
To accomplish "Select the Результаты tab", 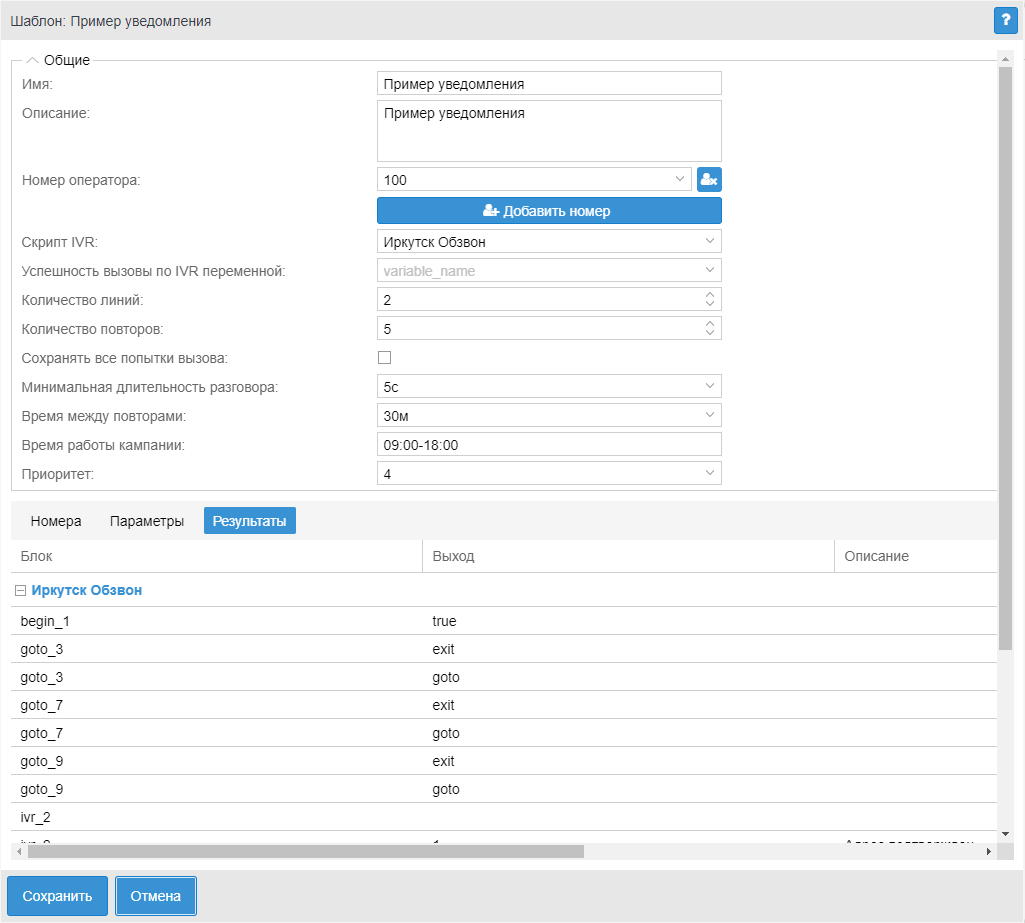I will tap(250, 521).
